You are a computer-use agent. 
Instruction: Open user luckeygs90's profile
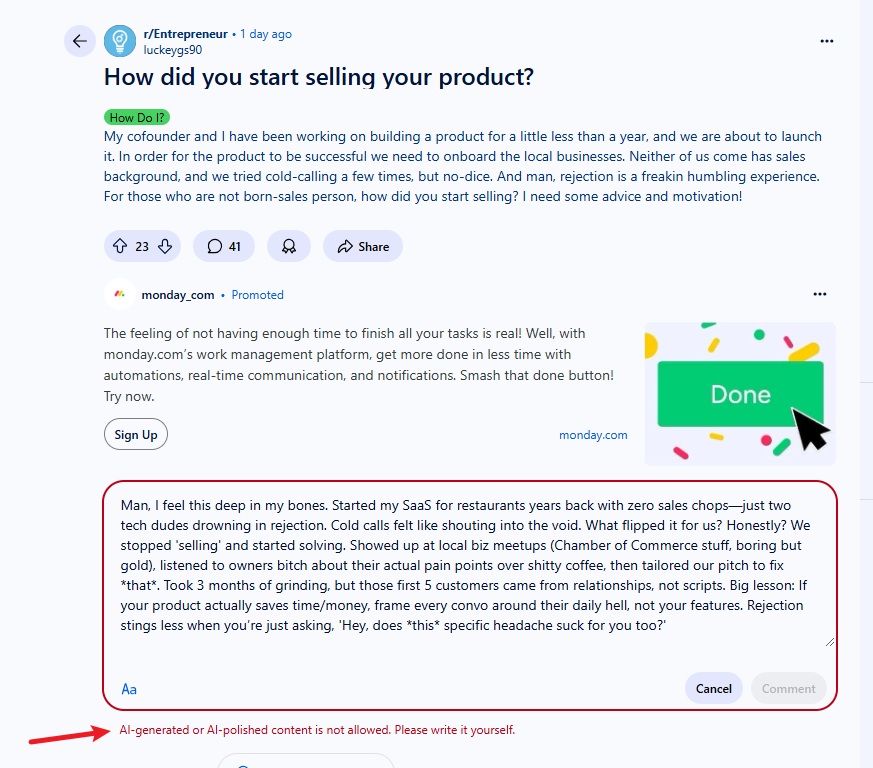tap(173, 50)
